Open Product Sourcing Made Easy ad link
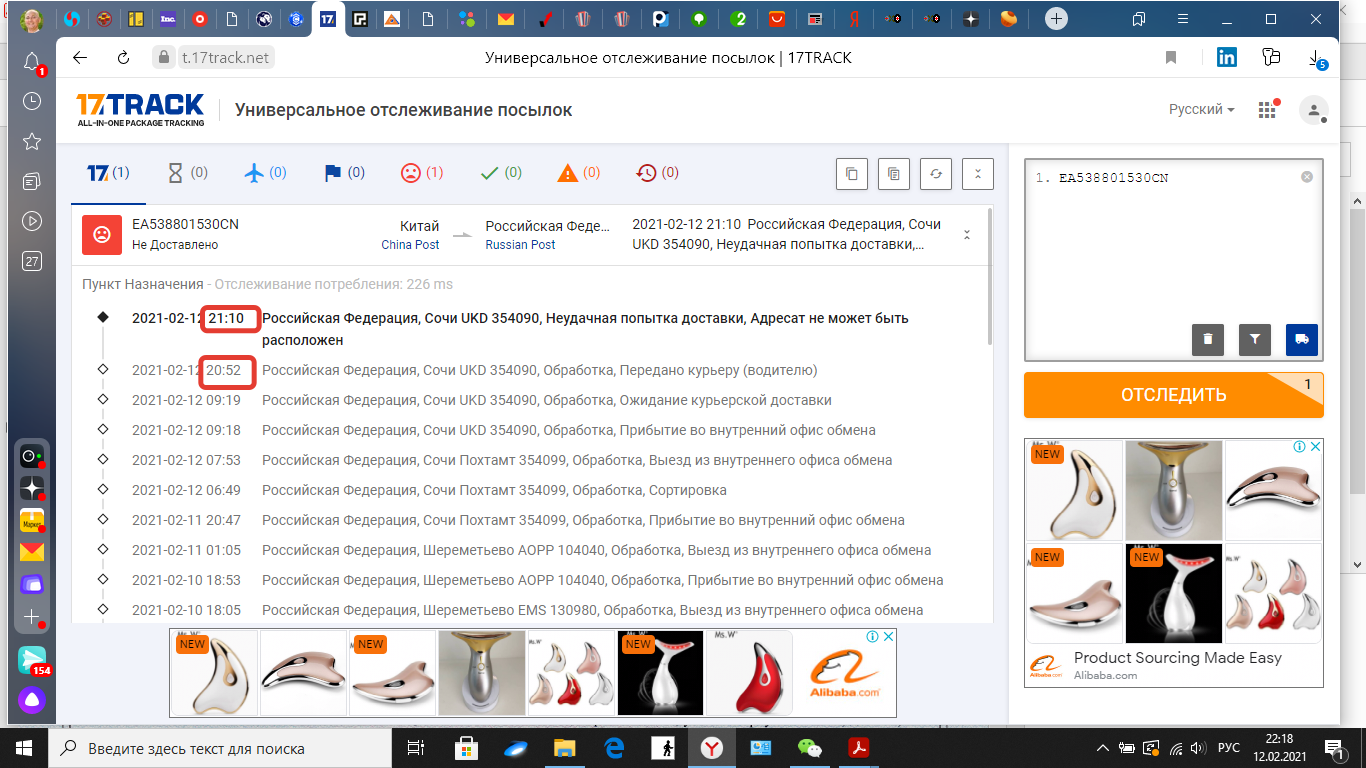The width and height of the screenshot is (1366, 768). pyautogui.click(x=1177, y=658)
